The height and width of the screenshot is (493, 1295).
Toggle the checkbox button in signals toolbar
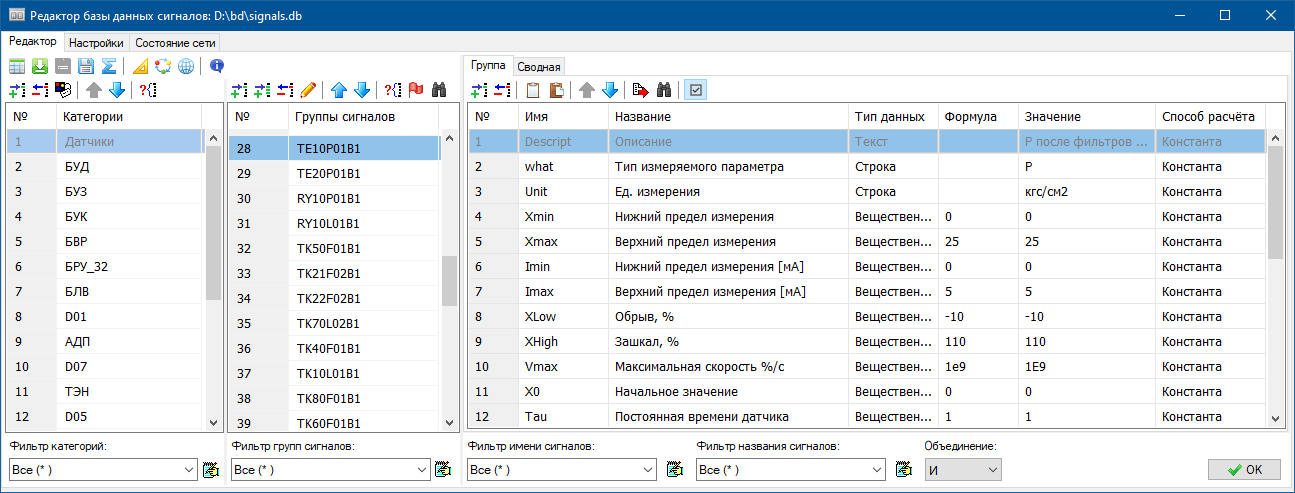click(696, 90)
